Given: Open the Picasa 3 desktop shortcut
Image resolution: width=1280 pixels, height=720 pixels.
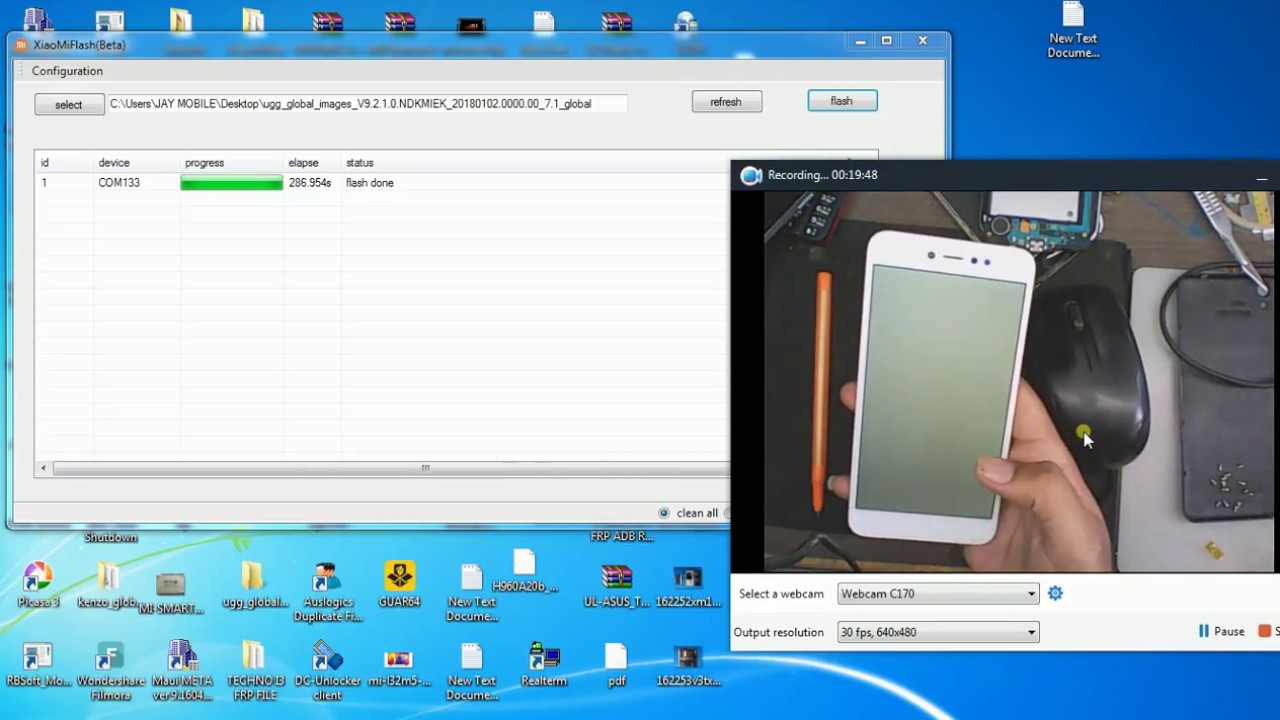Looking at the screenshot, I should pyautogui.click(x=37, y=584).
